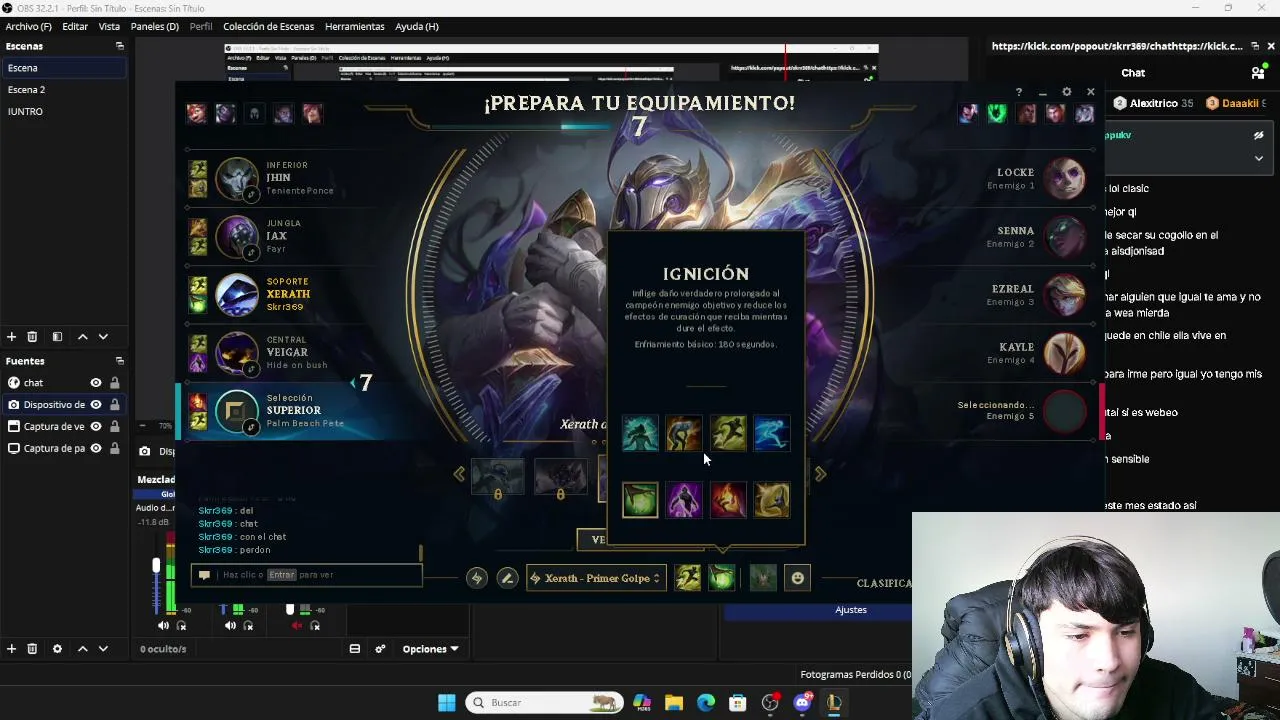Toggle lock on Captura de pa source
The image size is (1280, 720).
click(x=115, y=449)
